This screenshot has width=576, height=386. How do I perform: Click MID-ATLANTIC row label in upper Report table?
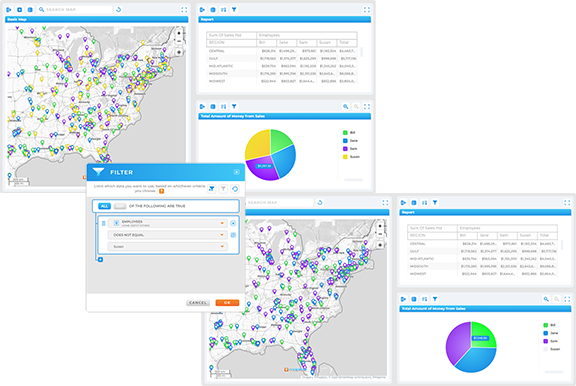[x=221, y=66]
